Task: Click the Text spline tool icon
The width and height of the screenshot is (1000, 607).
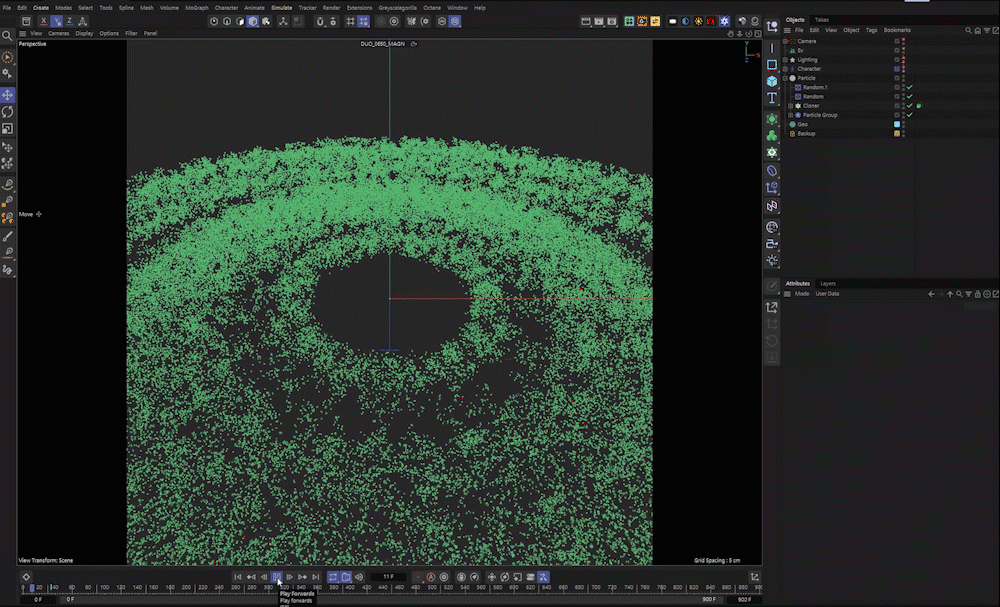Action: click(x=772, y=99)
